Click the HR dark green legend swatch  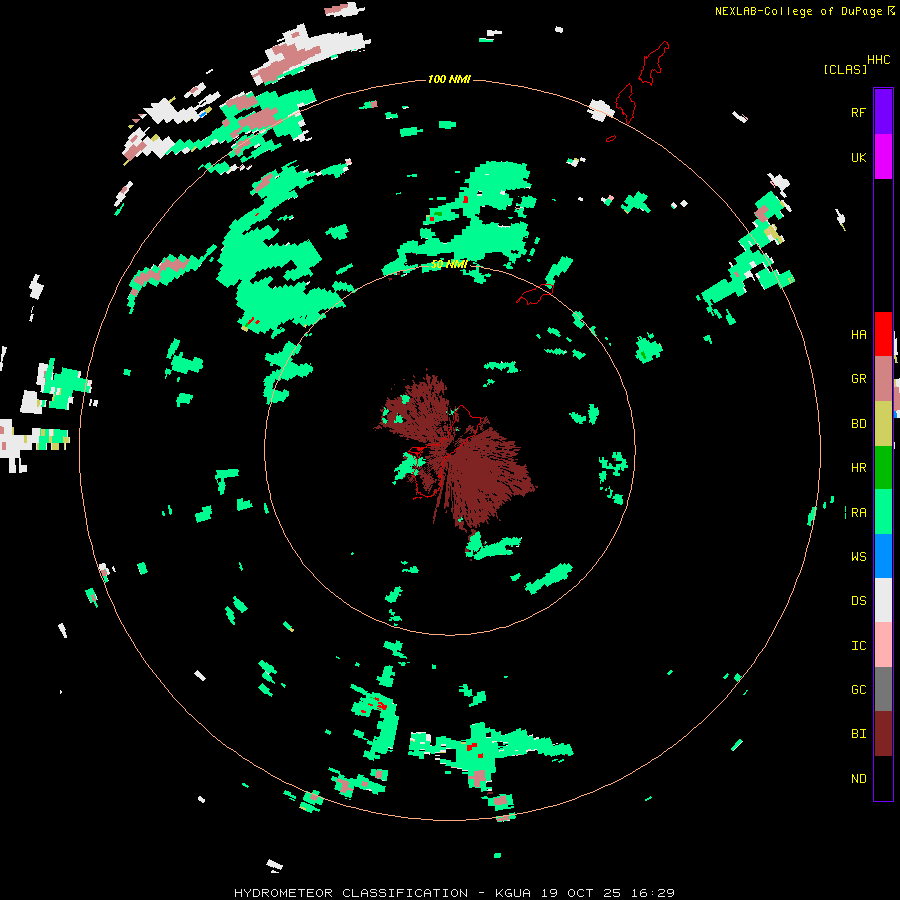(x=883, y=467)
